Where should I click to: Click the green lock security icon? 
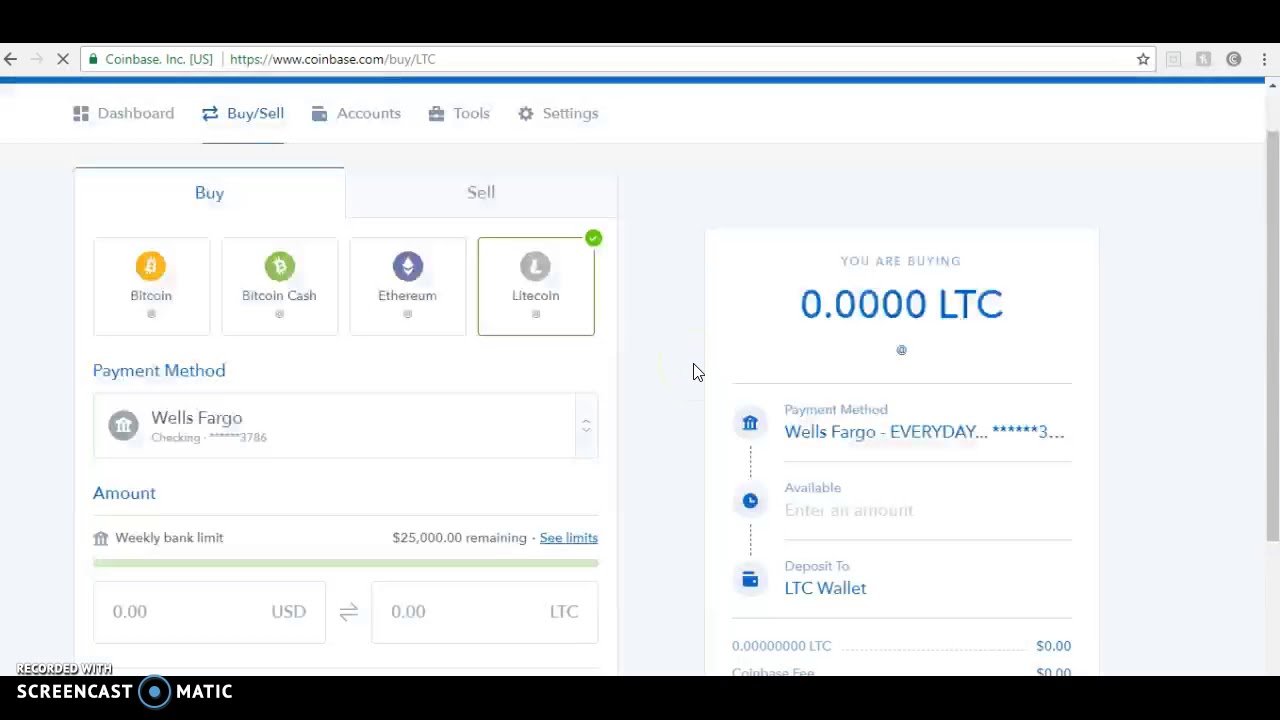point(93,59)
